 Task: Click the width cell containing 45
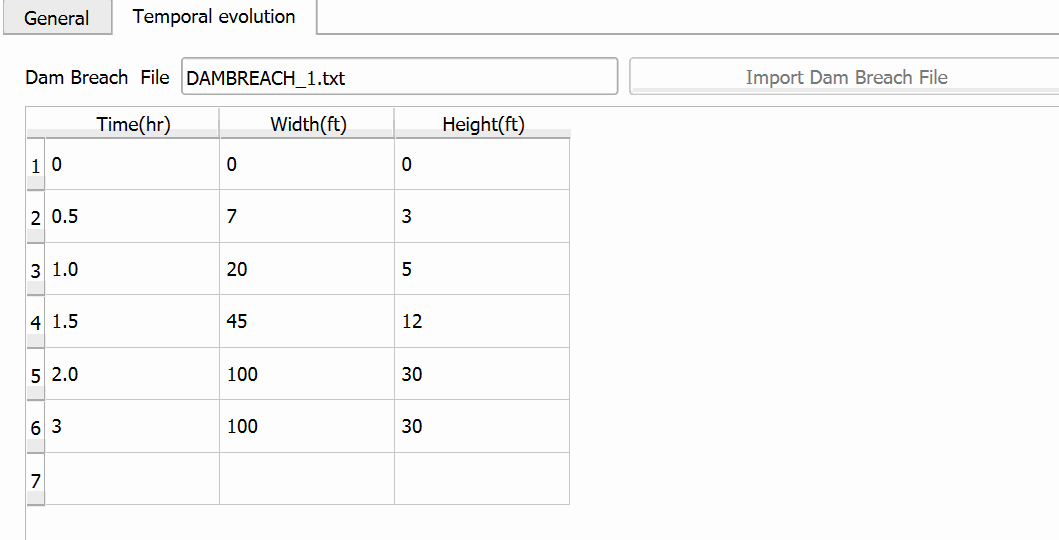coord(308,322)
